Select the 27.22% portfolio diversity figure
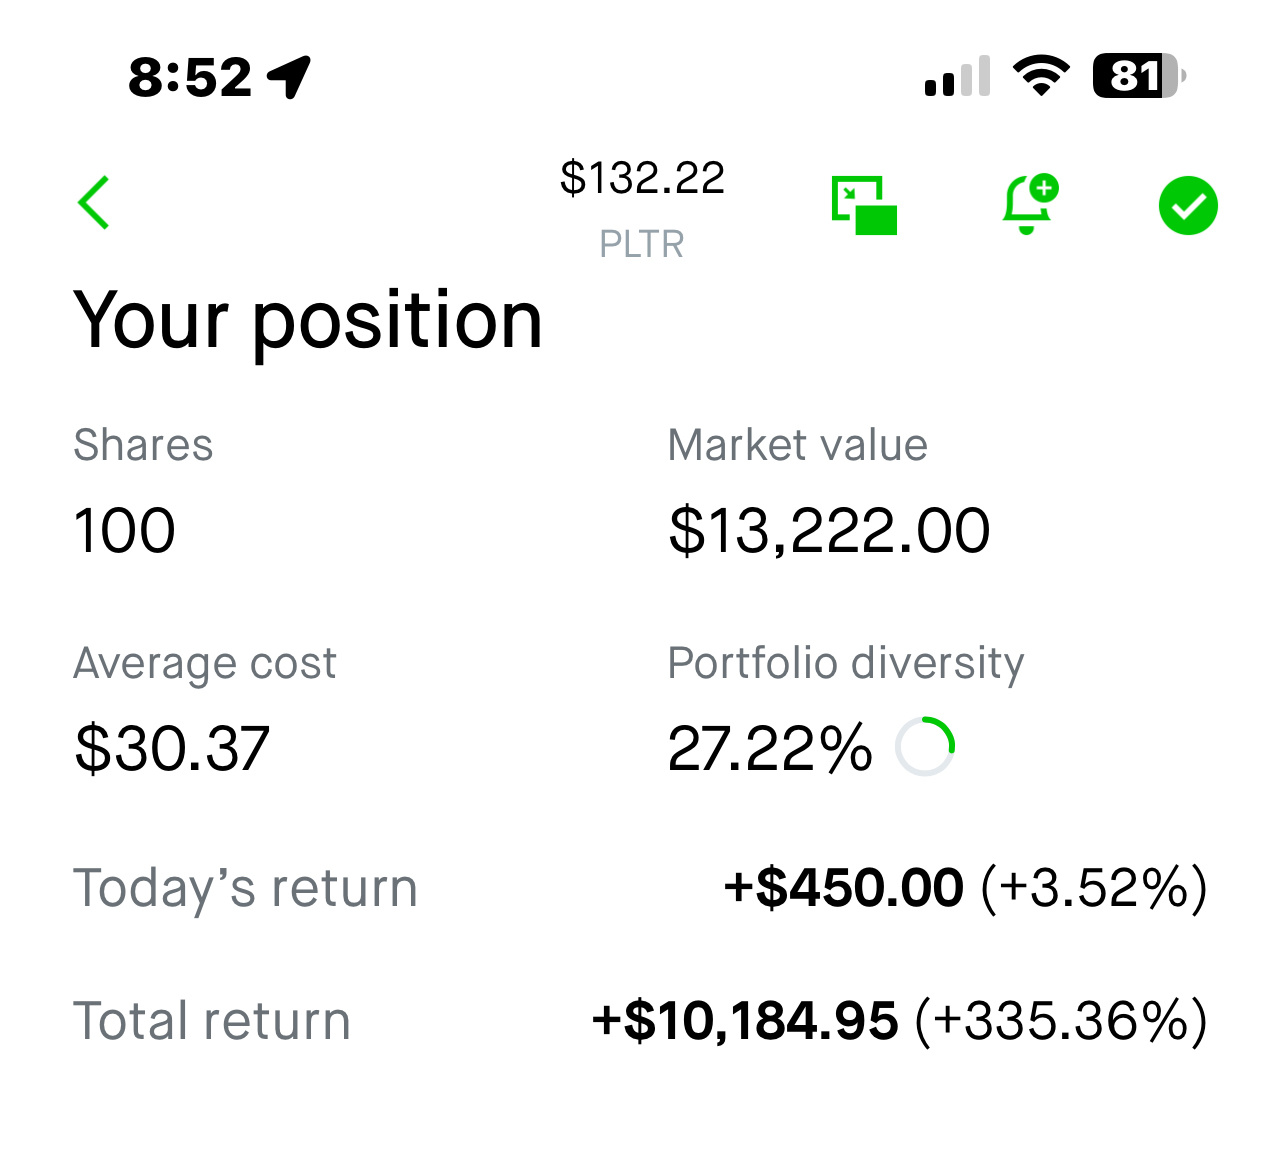The image size is (1284, 1172). click(770, 748)
